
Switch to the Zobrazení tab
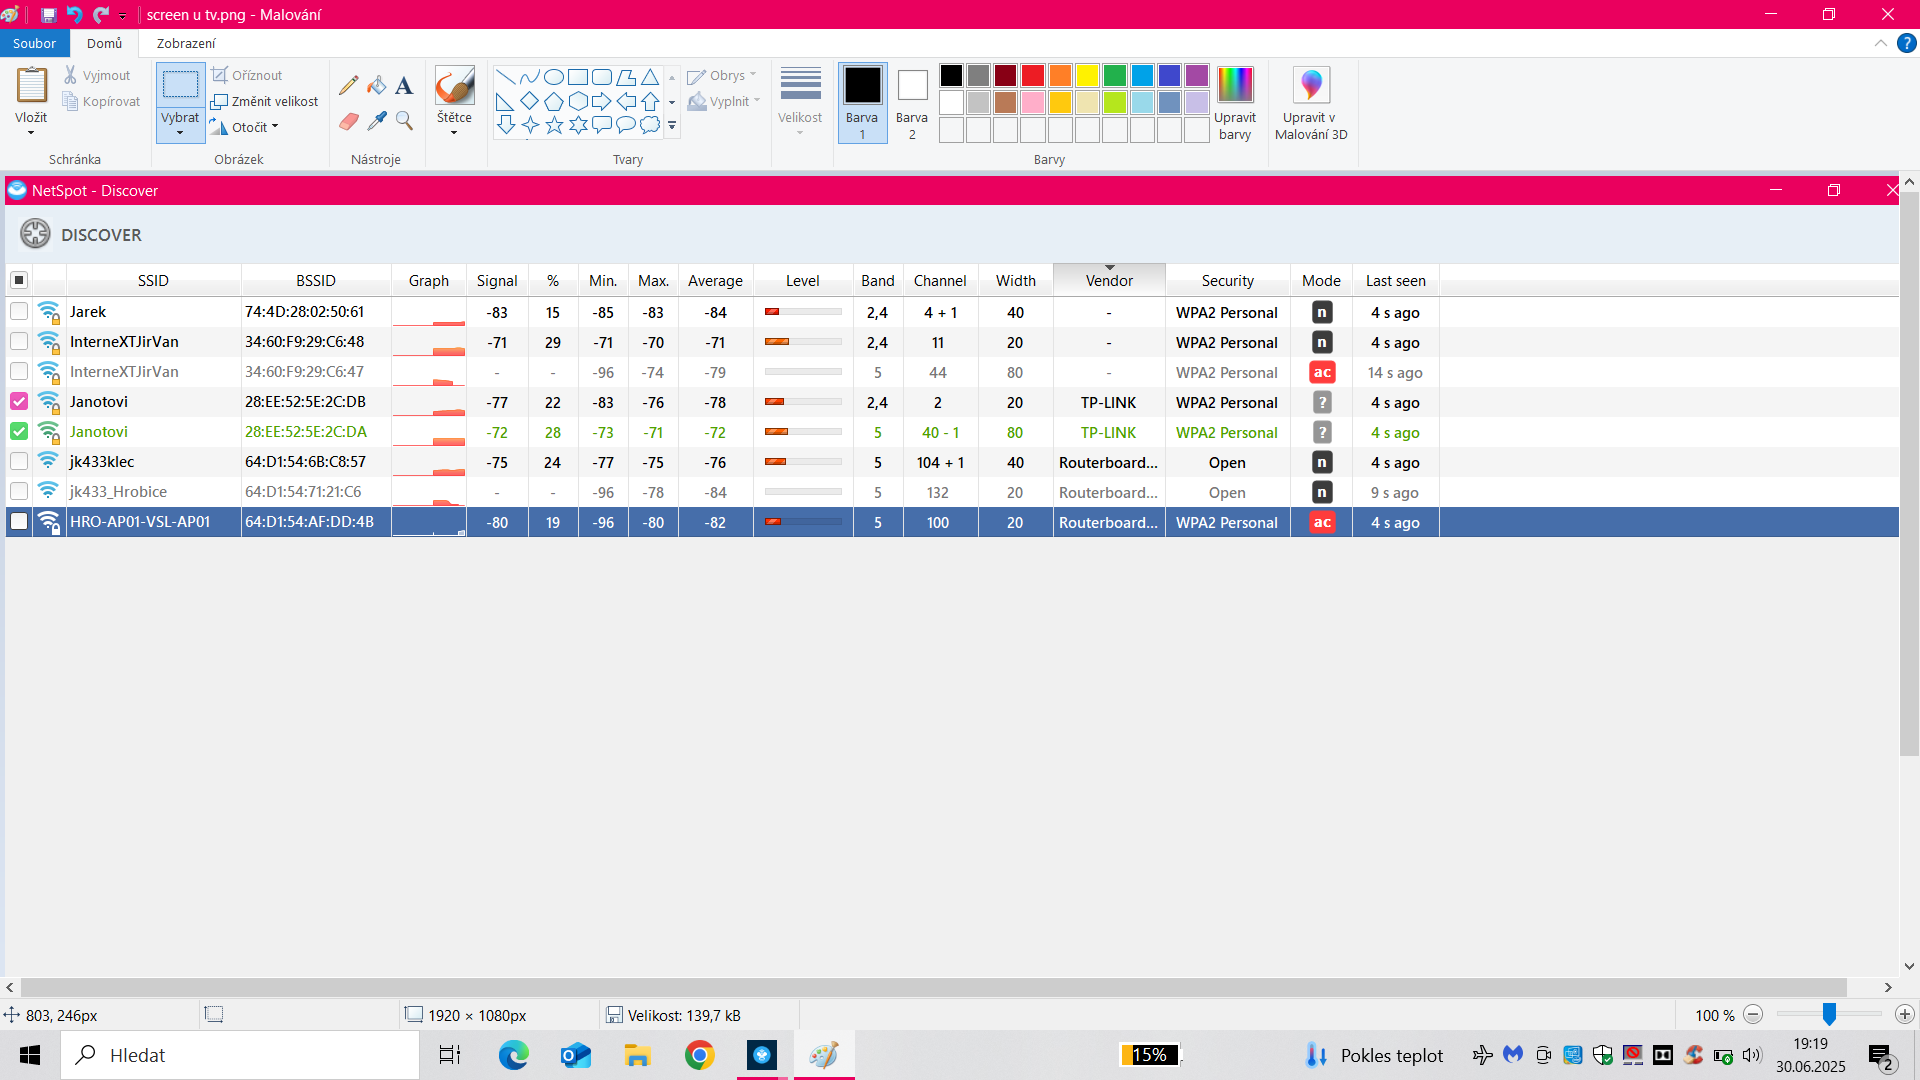coord(186,43)
